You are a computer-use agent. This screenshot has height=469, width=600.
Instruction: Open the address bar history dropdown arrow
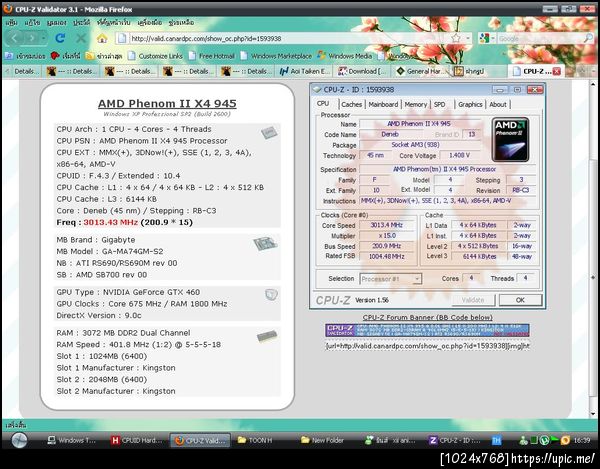click(468, 38)
